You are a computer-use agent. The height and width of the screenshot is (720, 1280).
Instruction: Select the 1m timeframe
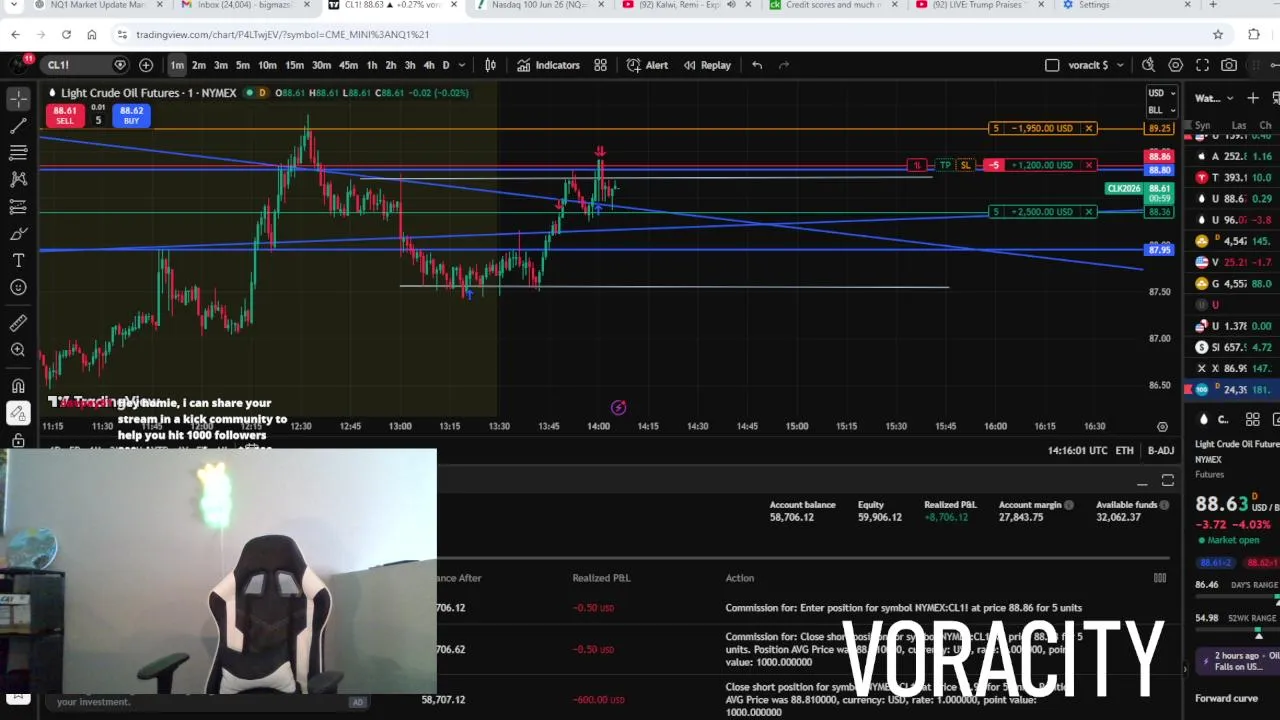(177, 65)
